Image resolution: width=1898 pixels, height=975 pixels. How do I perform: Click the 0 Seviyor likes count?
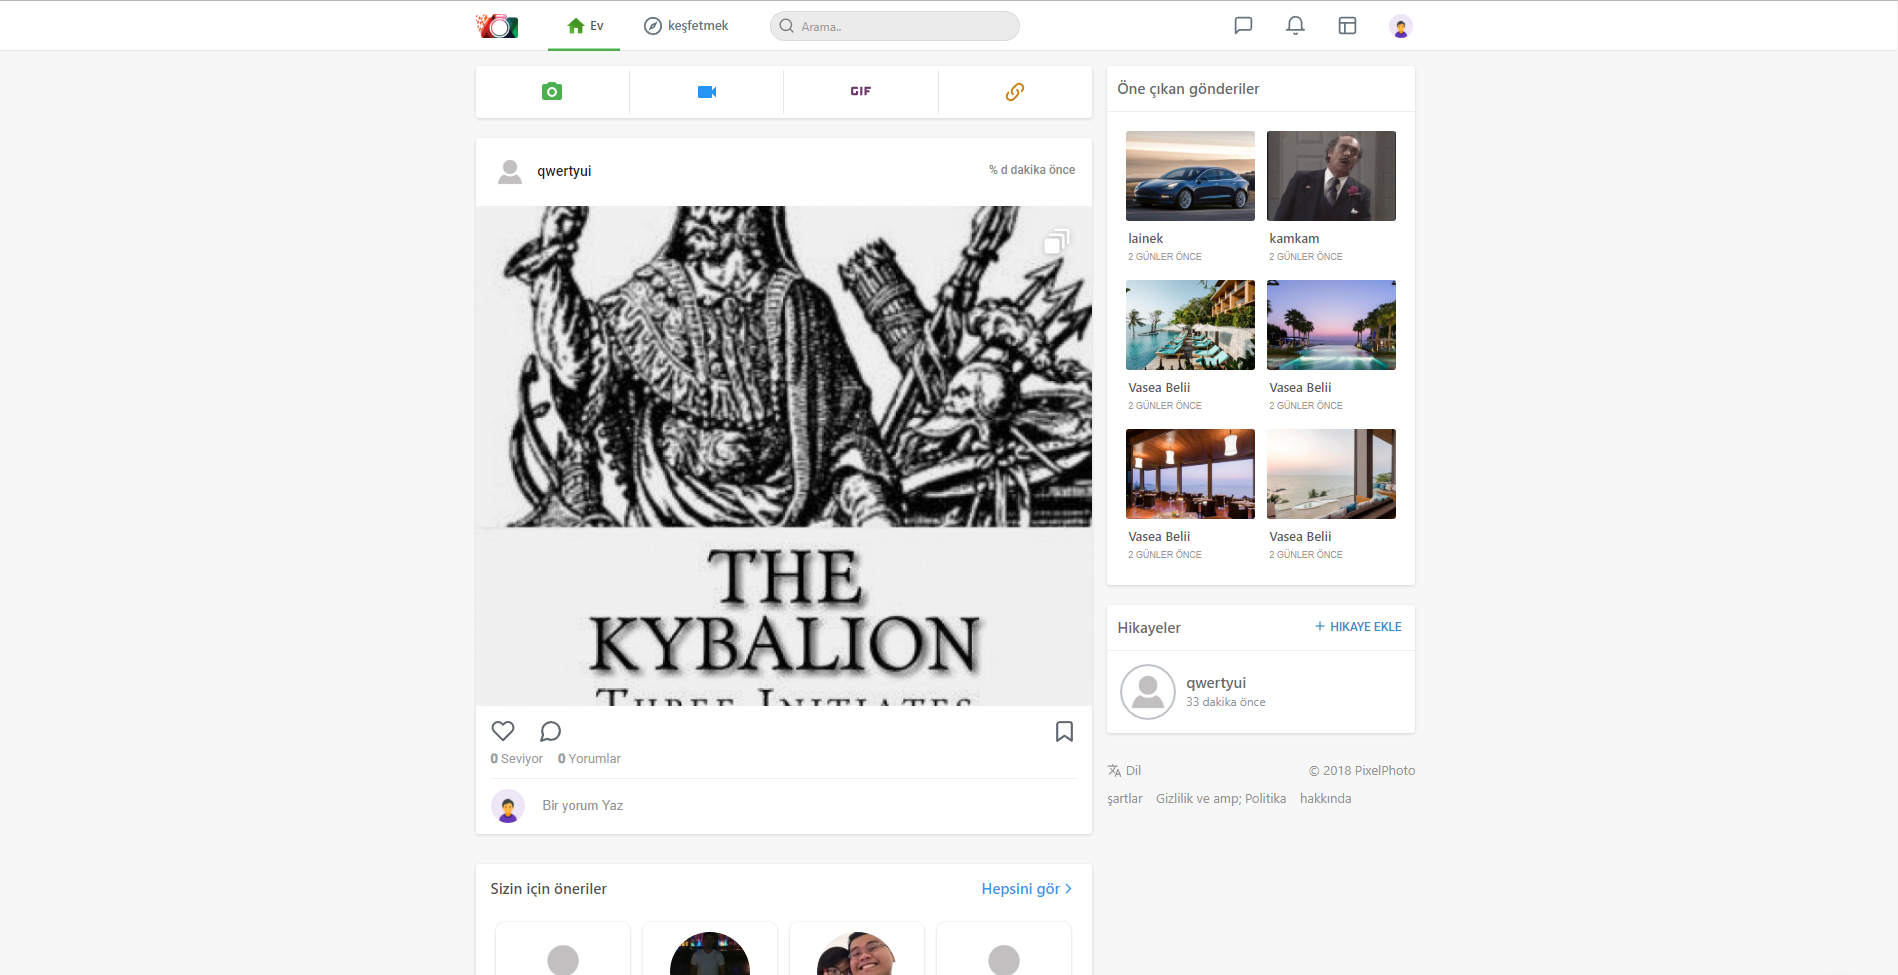click(516, 759)
